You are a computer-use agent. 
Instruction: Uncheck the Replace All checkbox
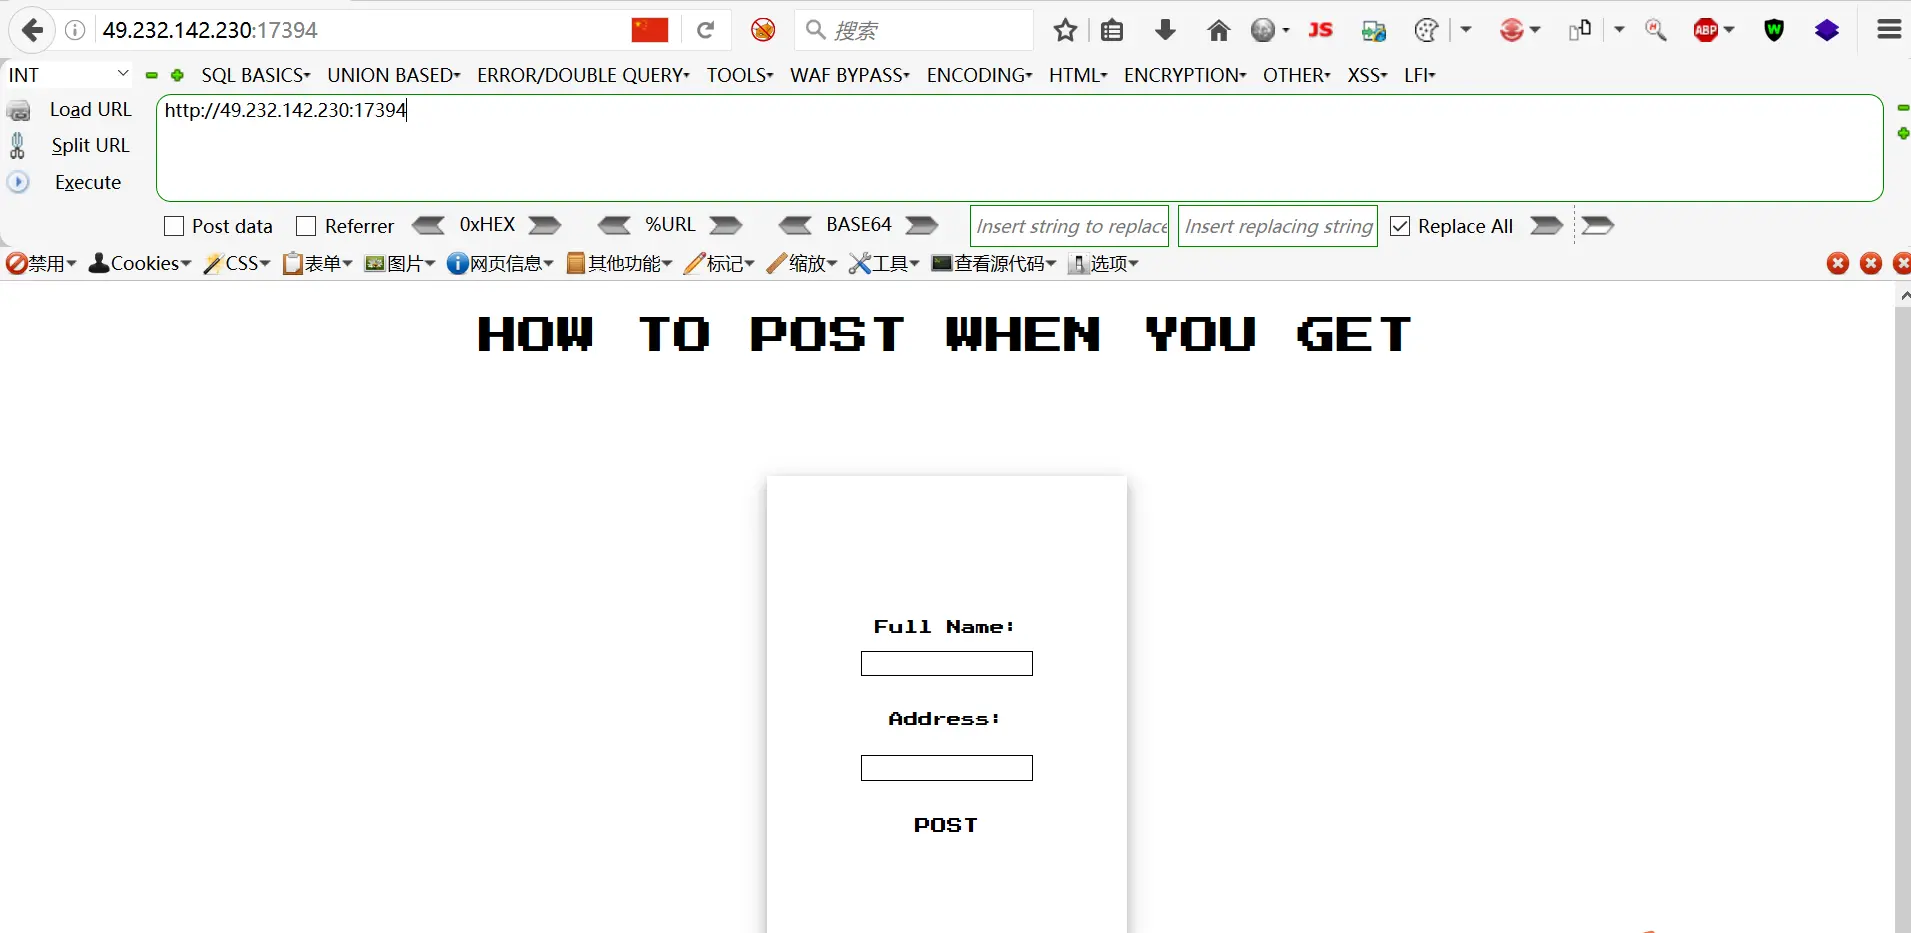(x=1400, y=226)
